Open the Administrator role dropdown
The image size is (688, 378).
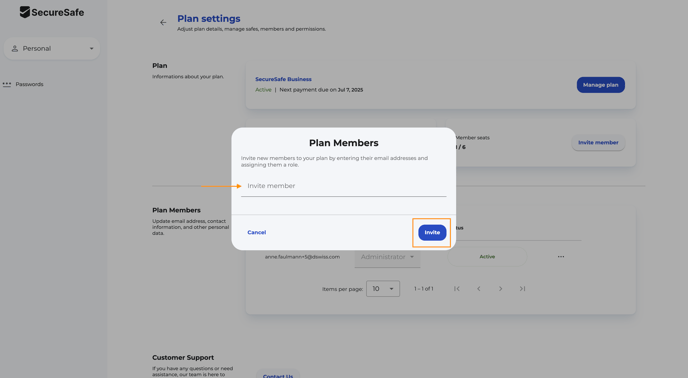[387, 257]
